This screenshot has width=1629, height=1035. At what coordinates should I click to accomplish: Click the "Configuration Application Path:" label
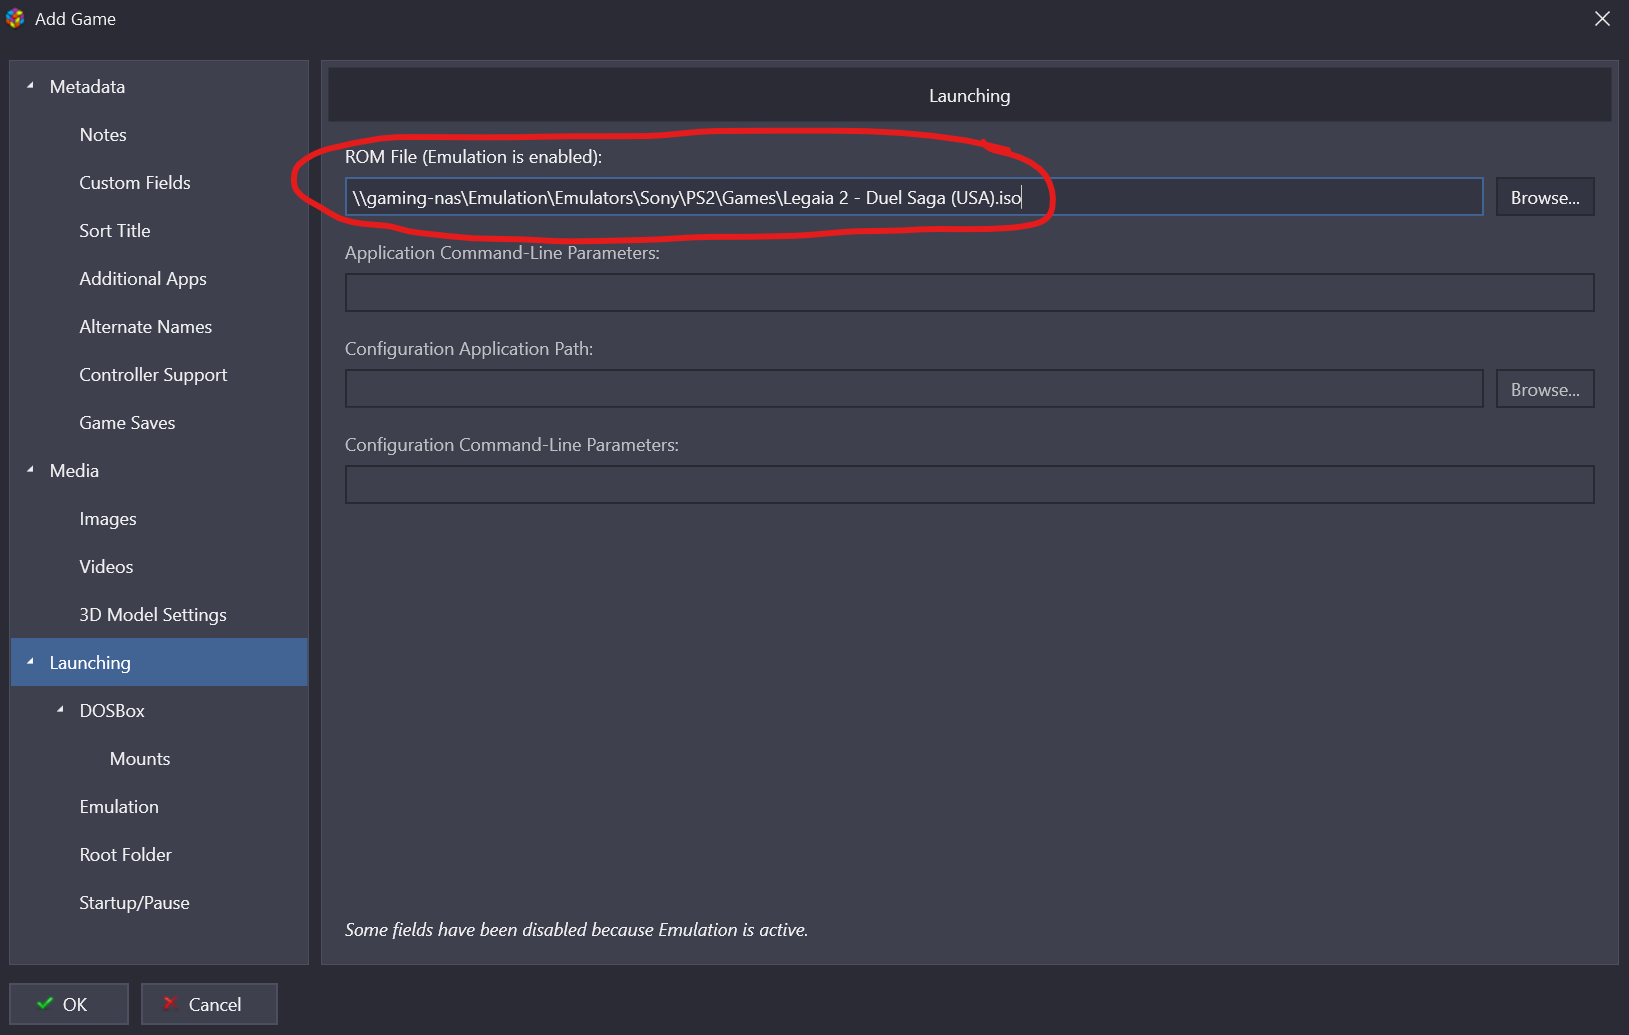[469, 349]
